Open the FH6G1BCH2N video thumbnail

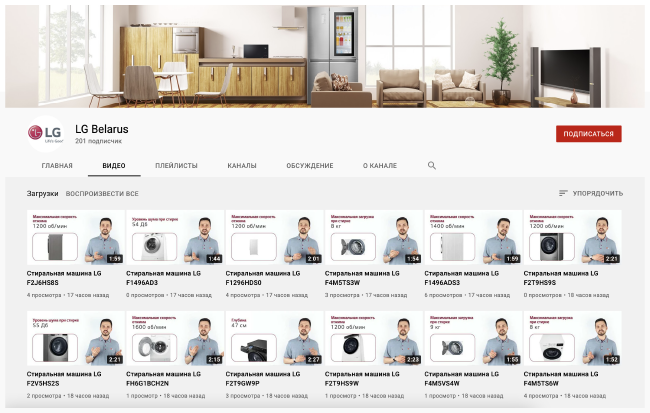pos(175,338)
